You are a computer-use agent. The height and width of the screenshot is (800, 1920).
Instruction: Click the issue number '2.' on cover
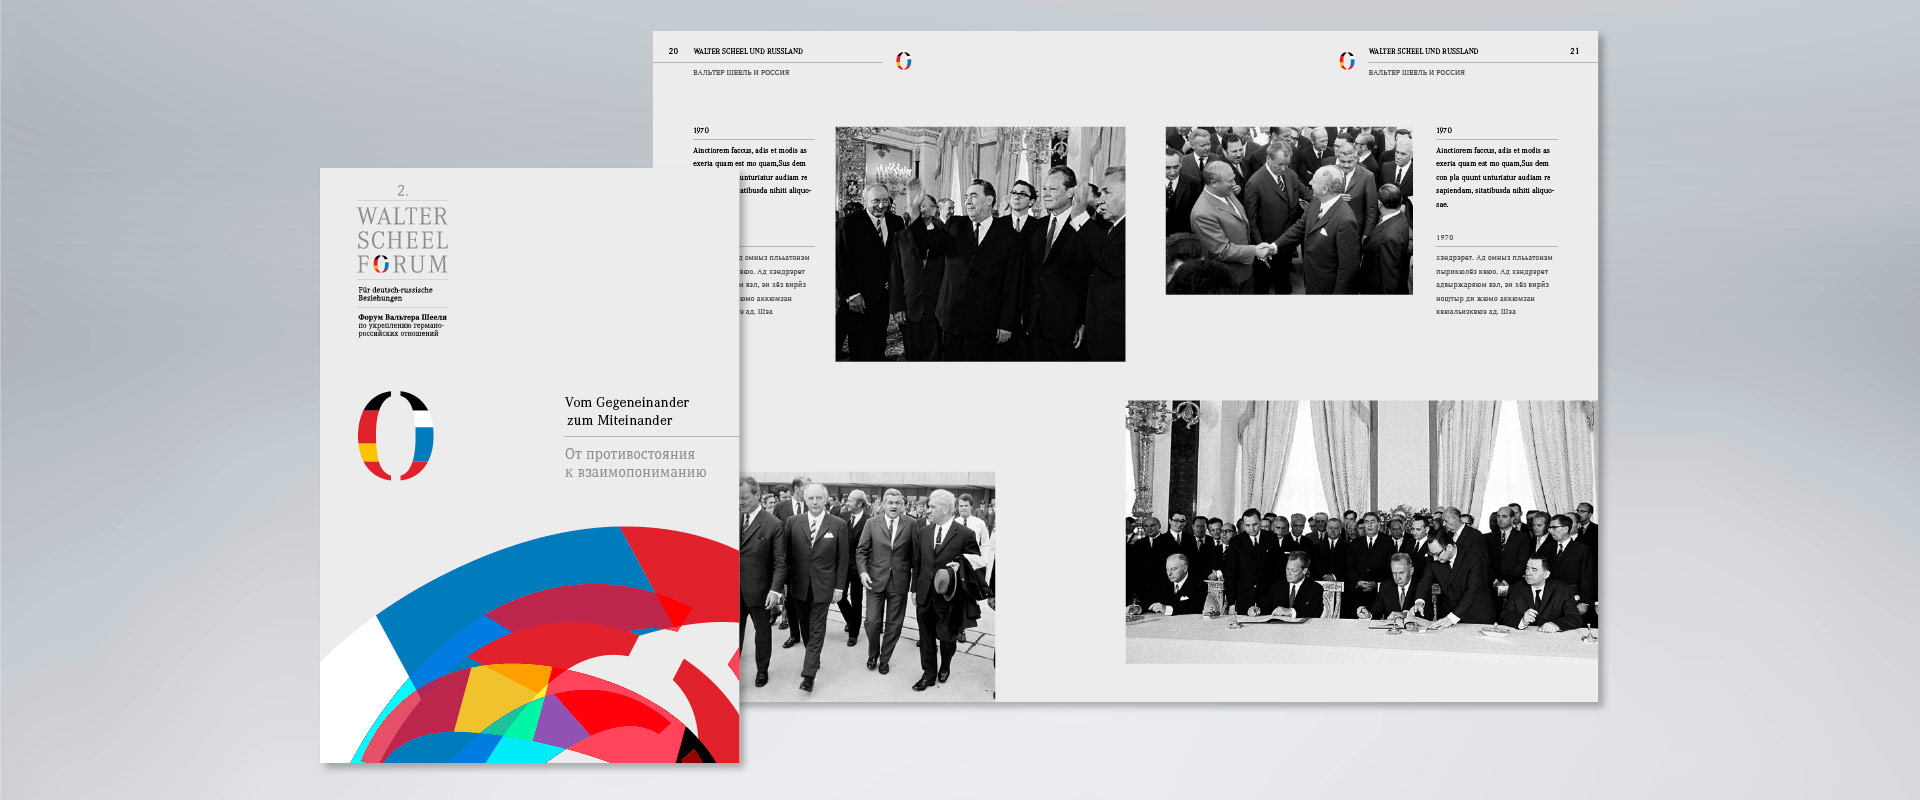402,190
